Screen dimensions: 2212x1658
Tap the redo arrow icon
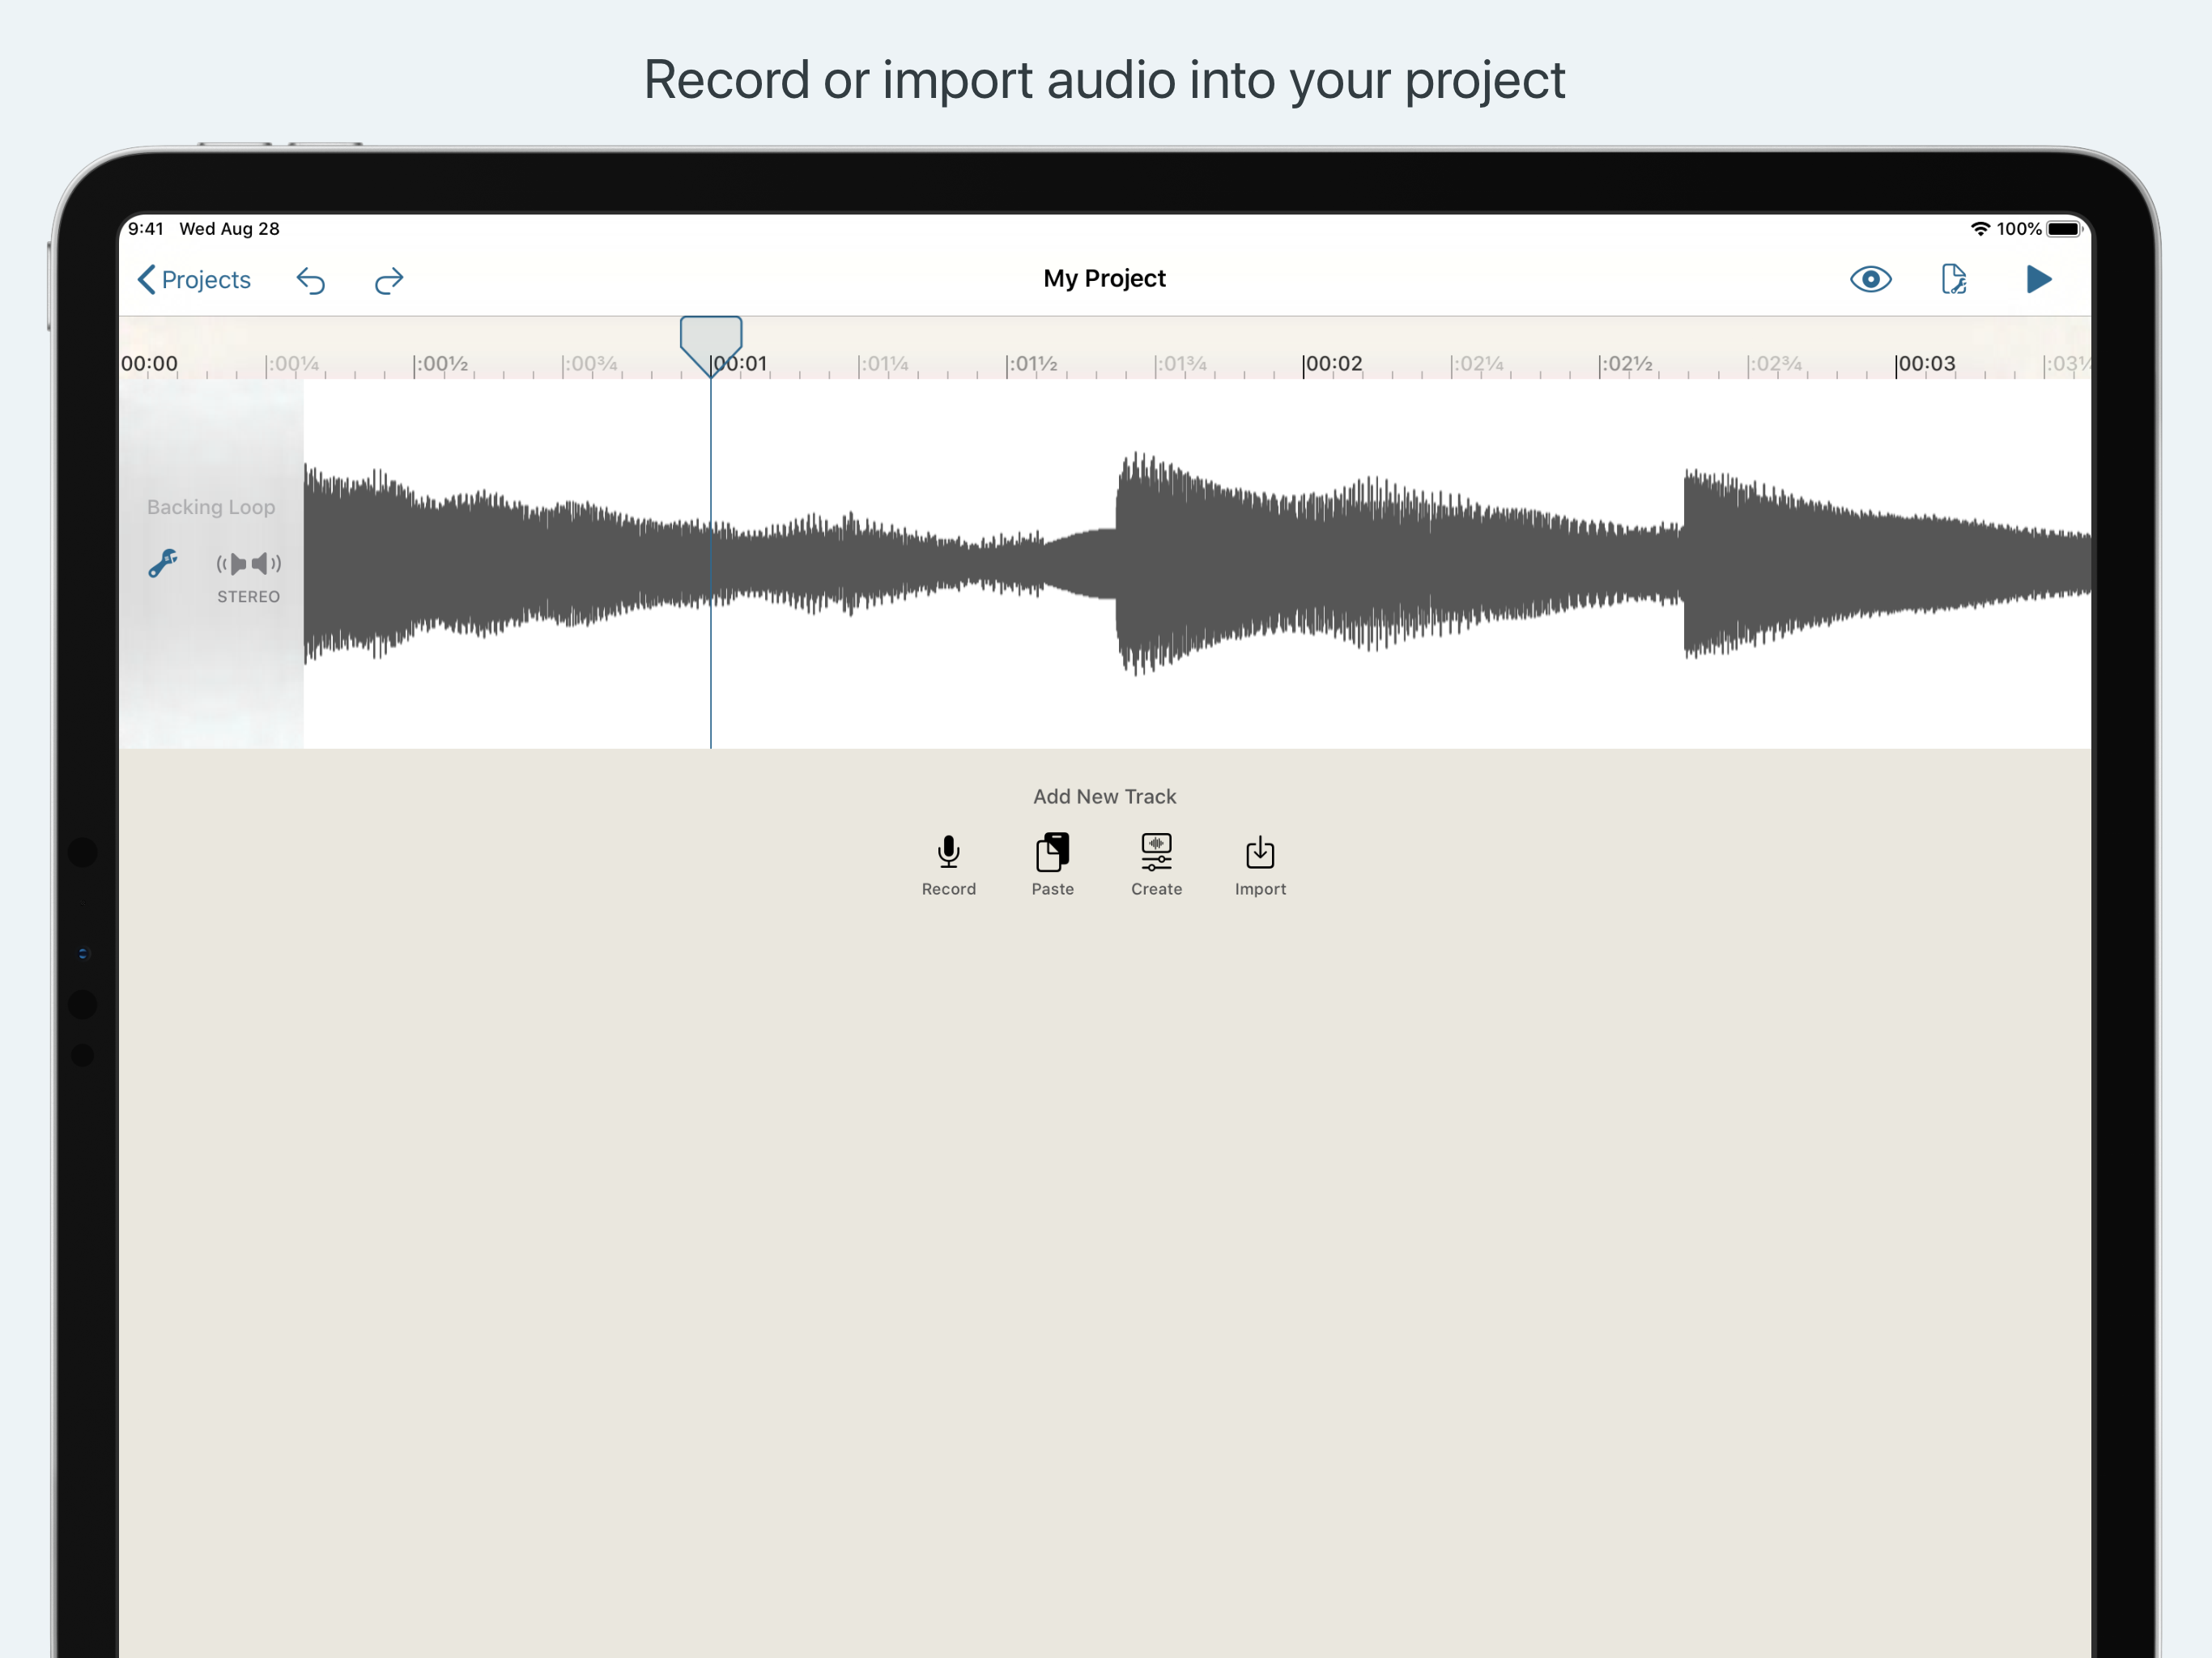(388, 281)
